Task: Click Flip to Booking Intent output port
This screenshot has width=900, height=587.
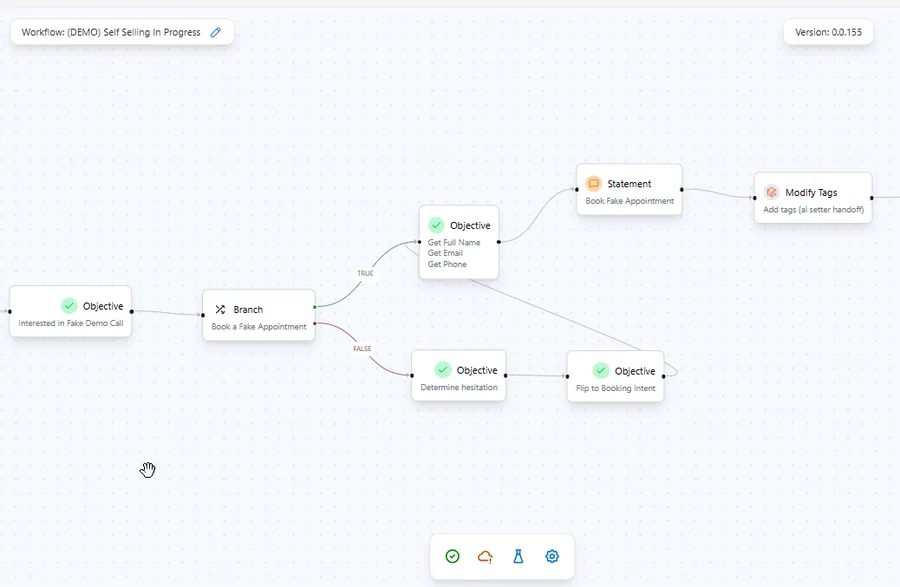Action: coord(664,376)
